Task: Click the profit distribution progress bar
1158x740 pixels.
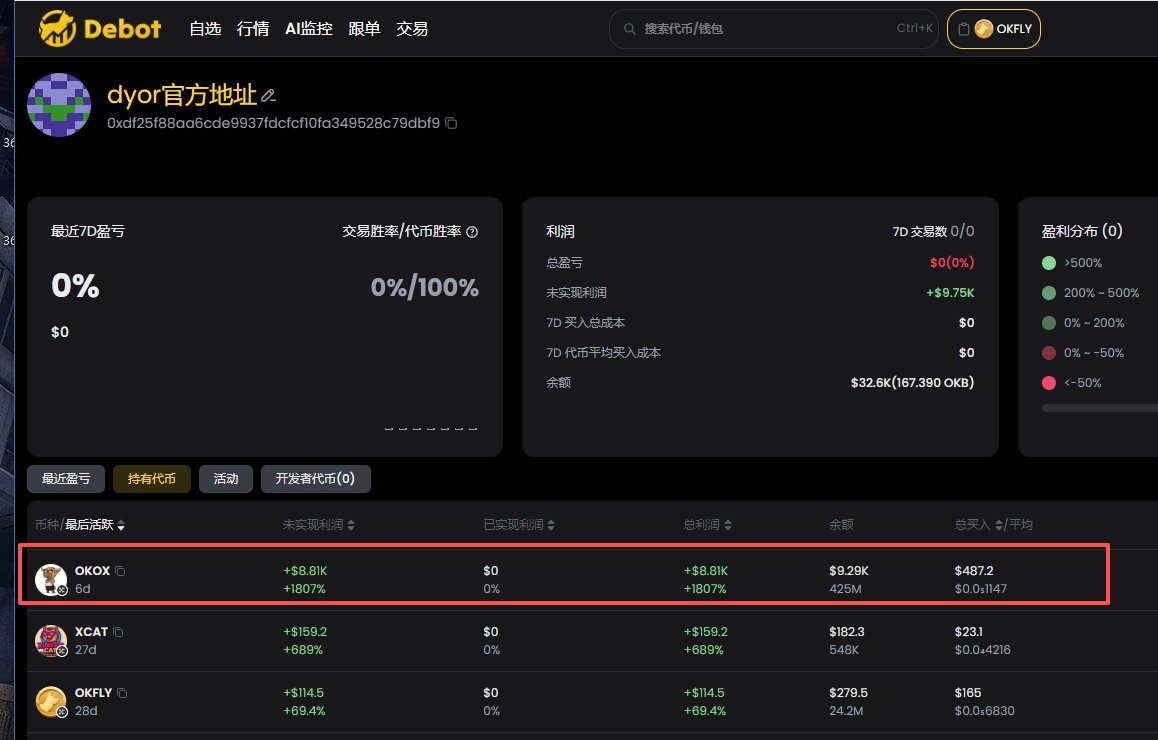Action: point(1100,408)
